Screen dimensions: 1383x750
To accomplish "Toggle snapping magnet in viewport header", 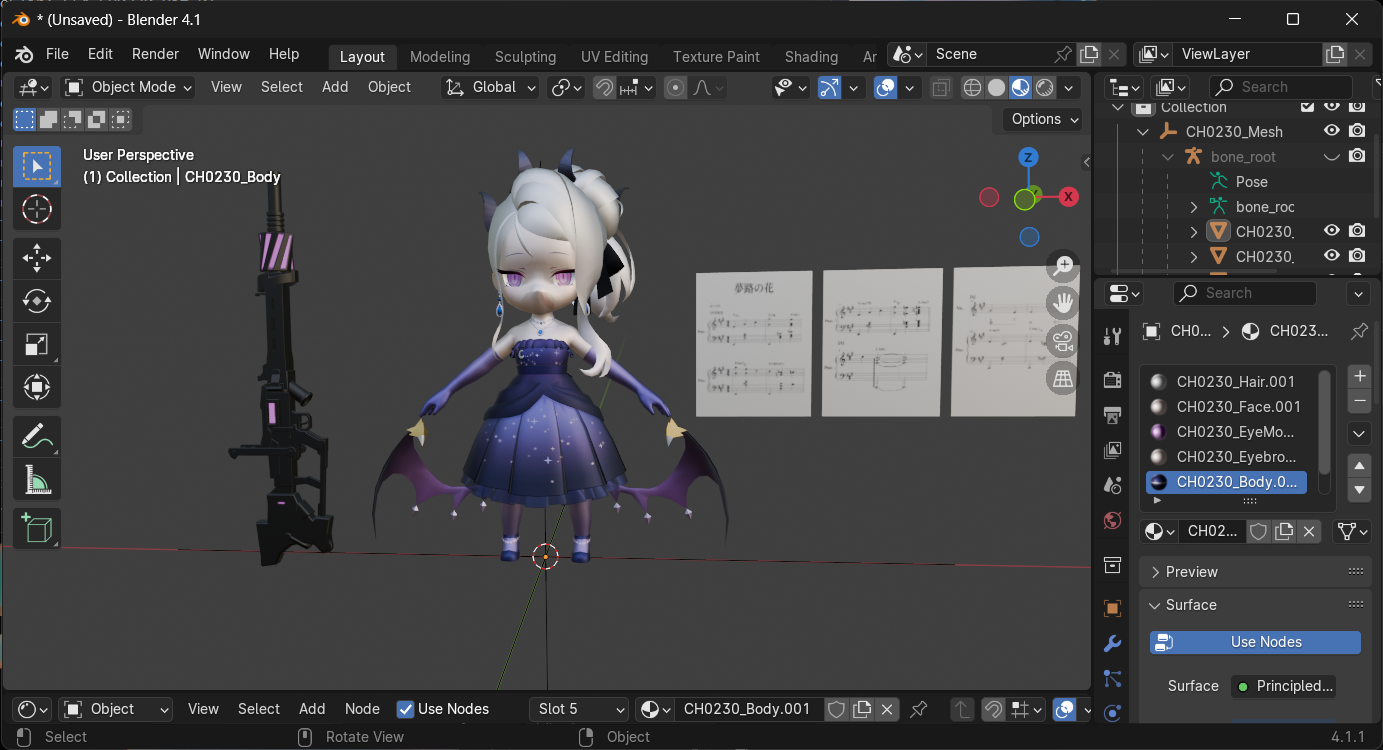I will tap(604, 87).
